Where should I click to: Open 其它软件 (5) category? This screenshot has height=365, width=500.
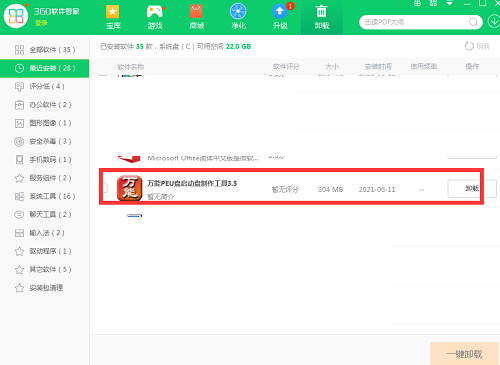pyautogui.click(x=45, y=270)
